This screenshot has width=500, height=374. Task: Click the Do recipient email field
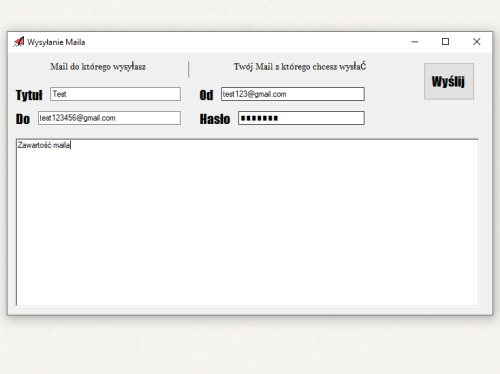point(109,118)
